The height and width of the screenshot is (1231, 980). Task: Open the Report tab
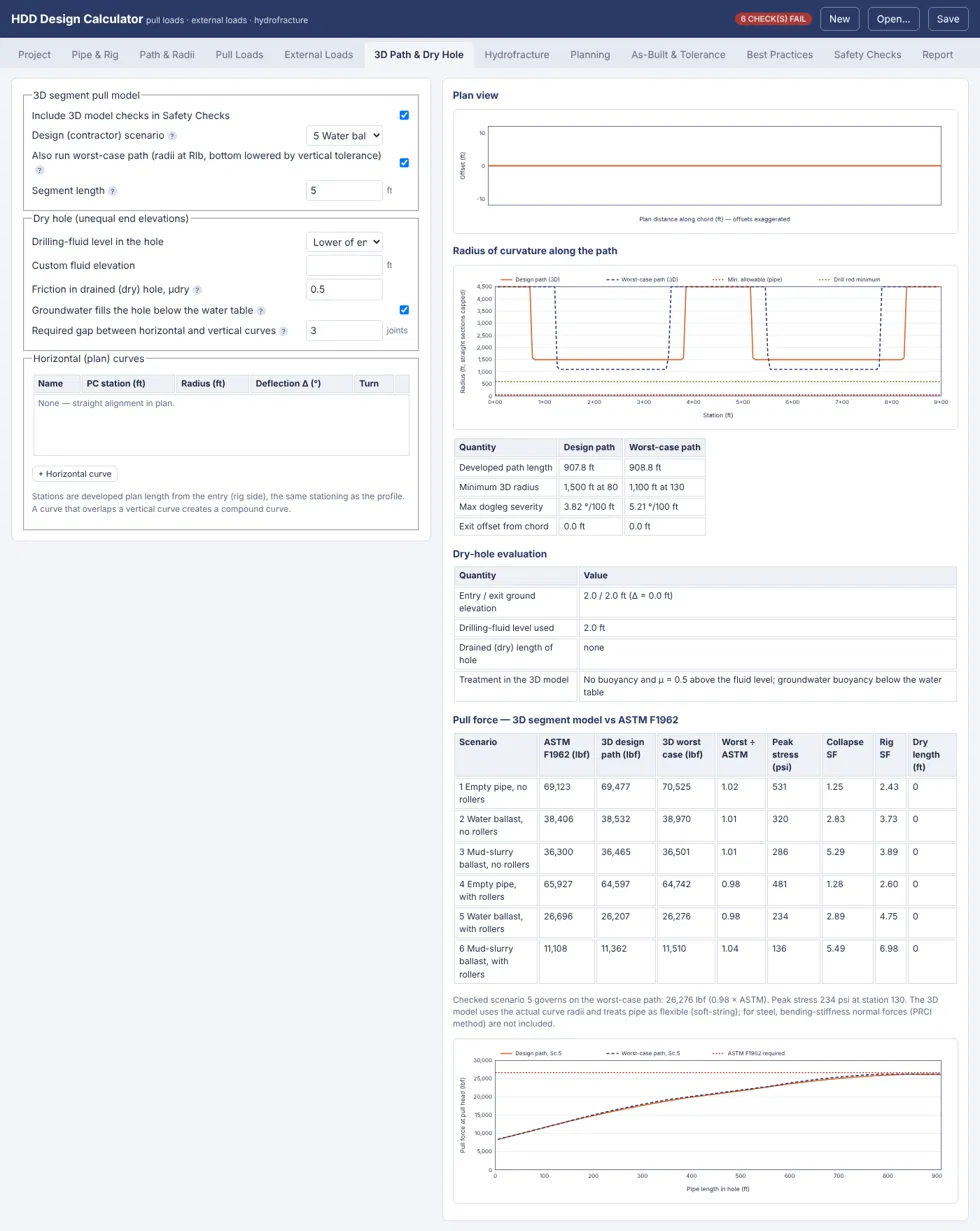(938, 55)
